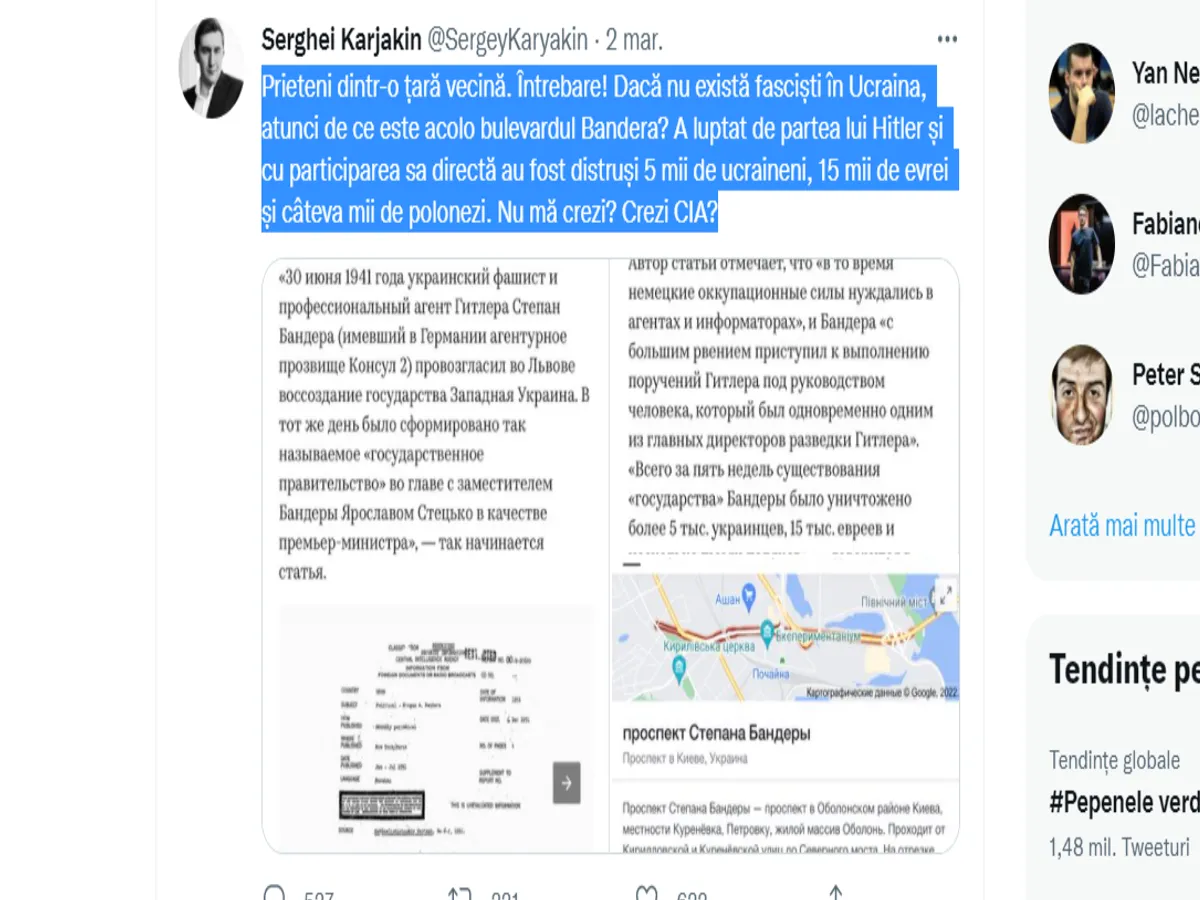Open Serghei Karjakin's profile avatar
Screen dimensions: 1200x900
coord(211,68)
